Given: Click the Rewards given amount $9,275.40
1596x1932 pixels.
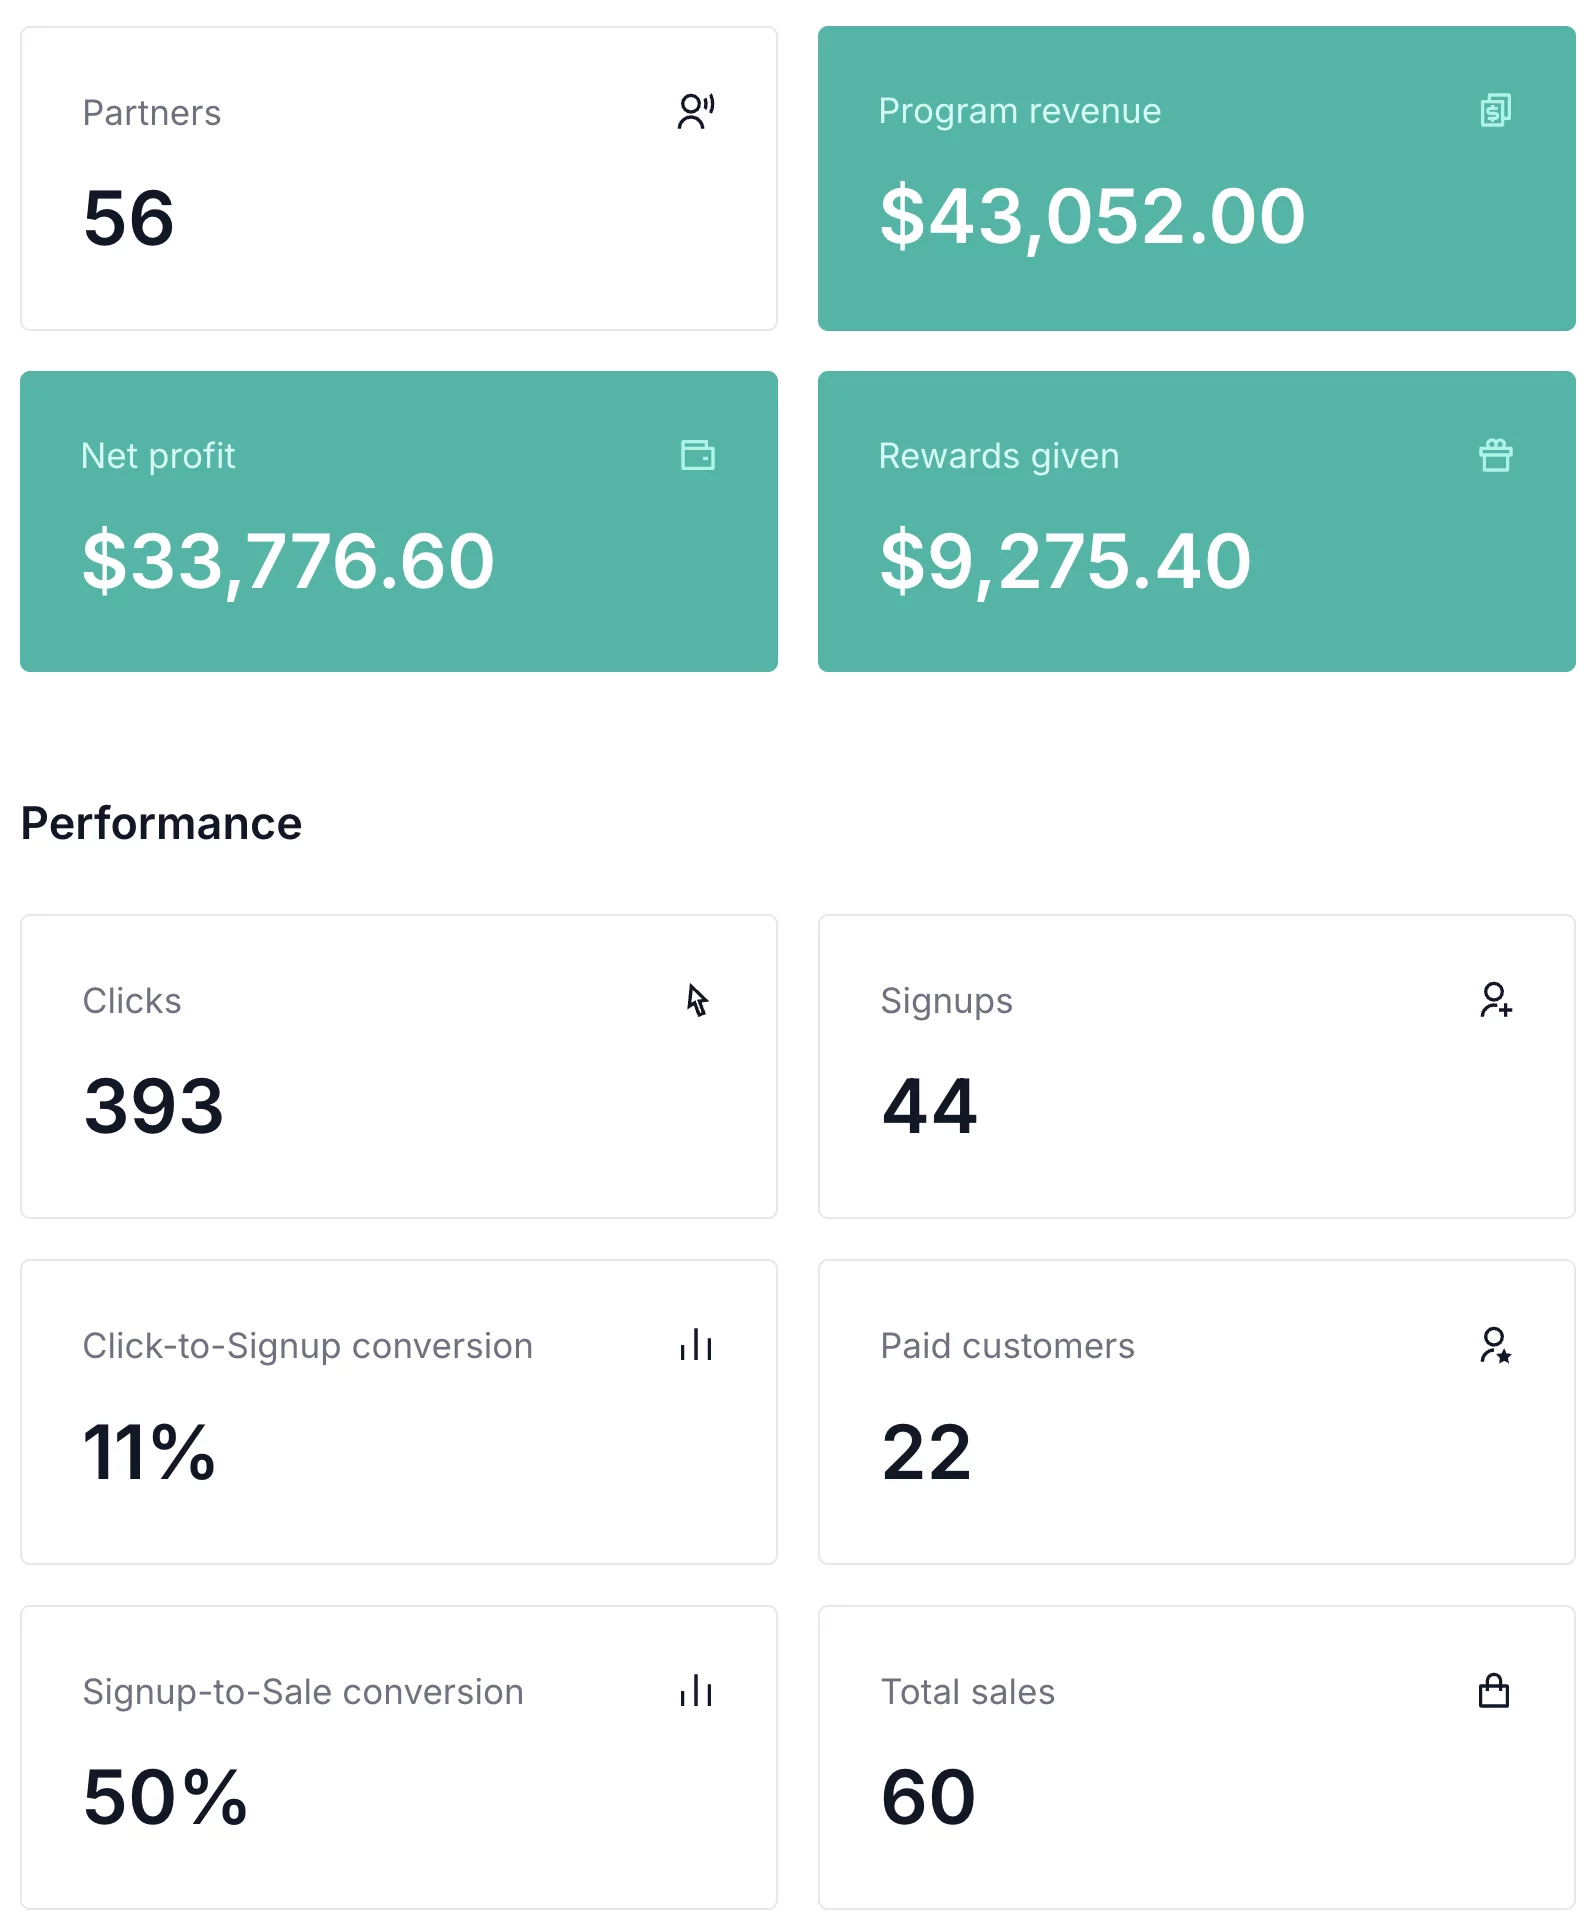Looking at the screenshot, I should [1065, 561].
